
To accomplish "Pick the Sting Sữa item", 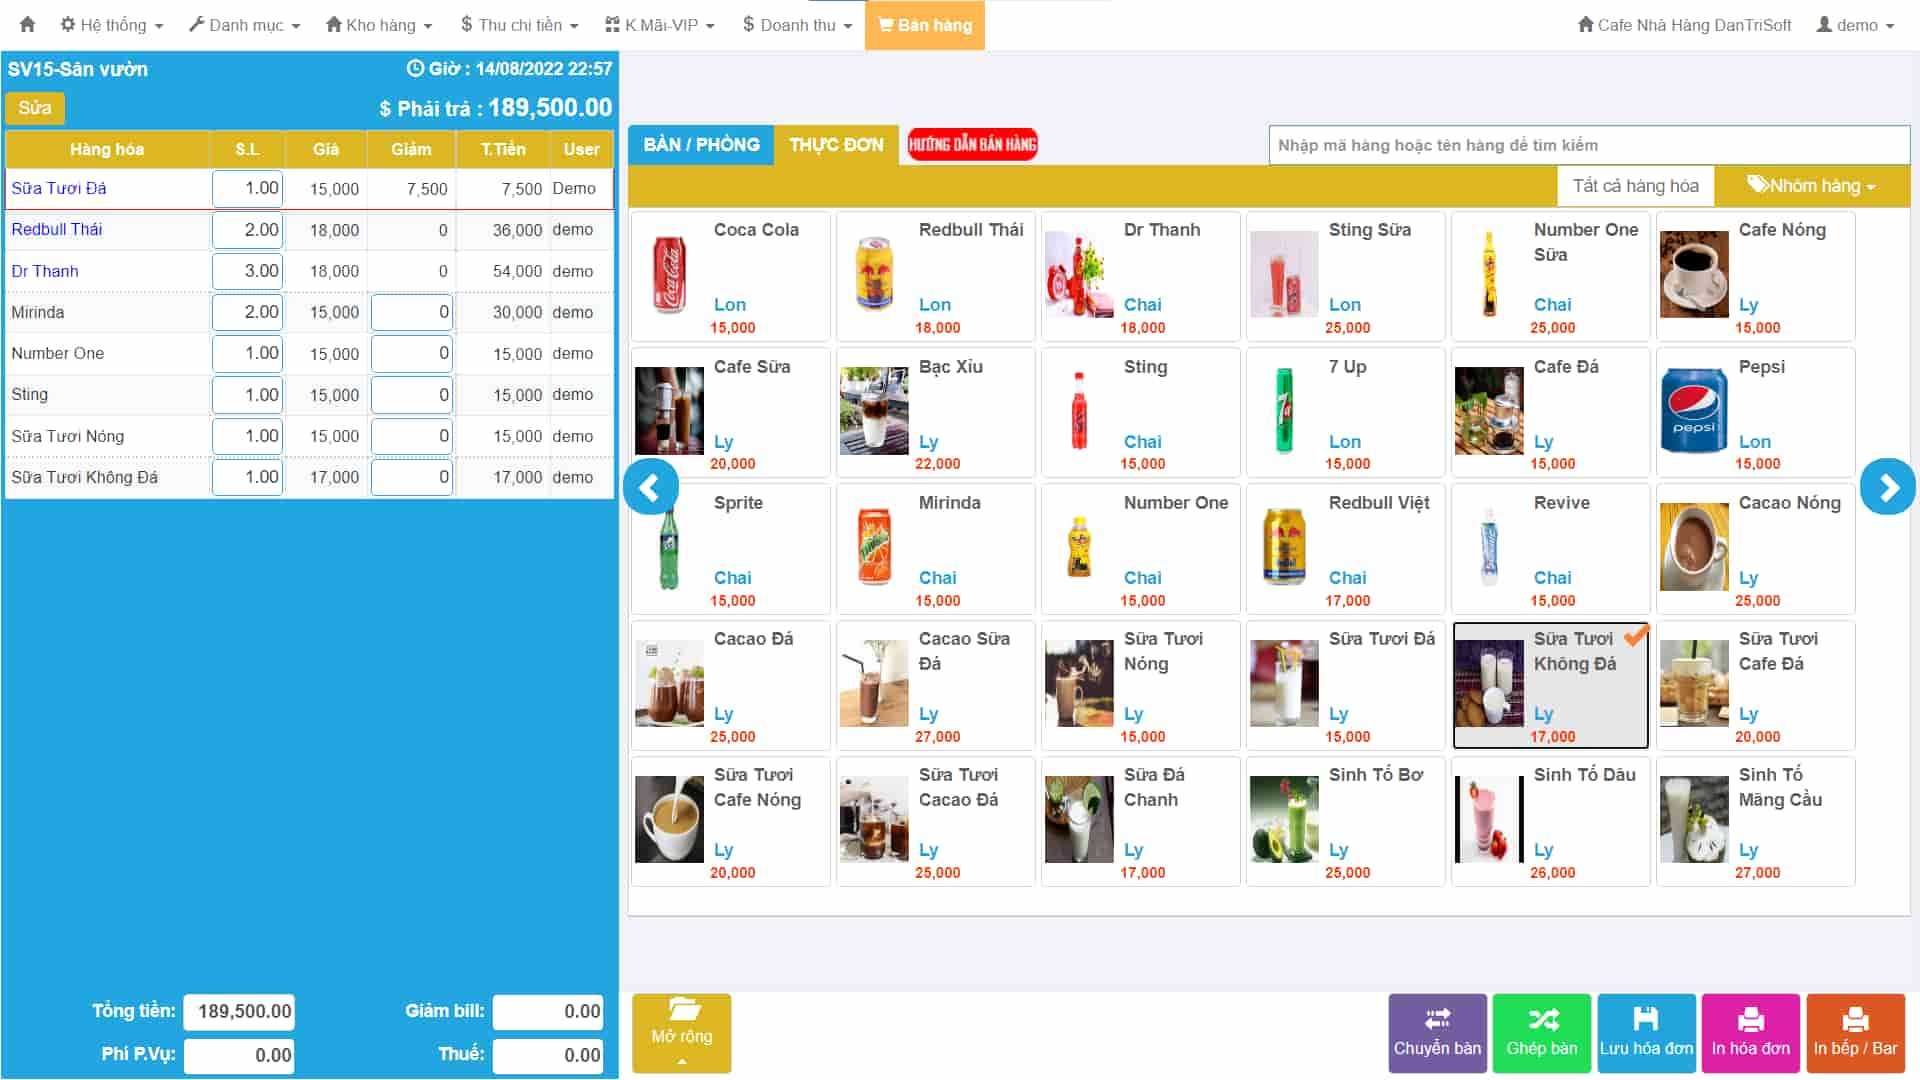I will (1346, 276).
